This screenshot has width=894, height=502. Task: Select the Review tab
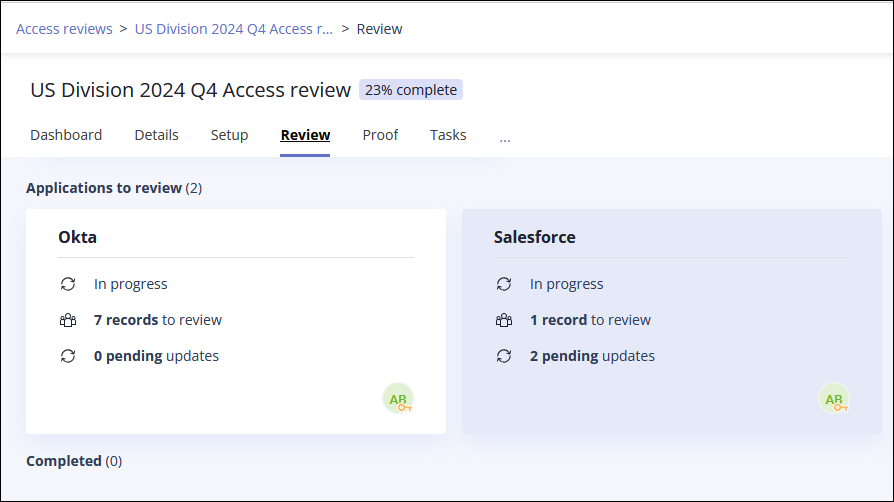tap(305, 135)
